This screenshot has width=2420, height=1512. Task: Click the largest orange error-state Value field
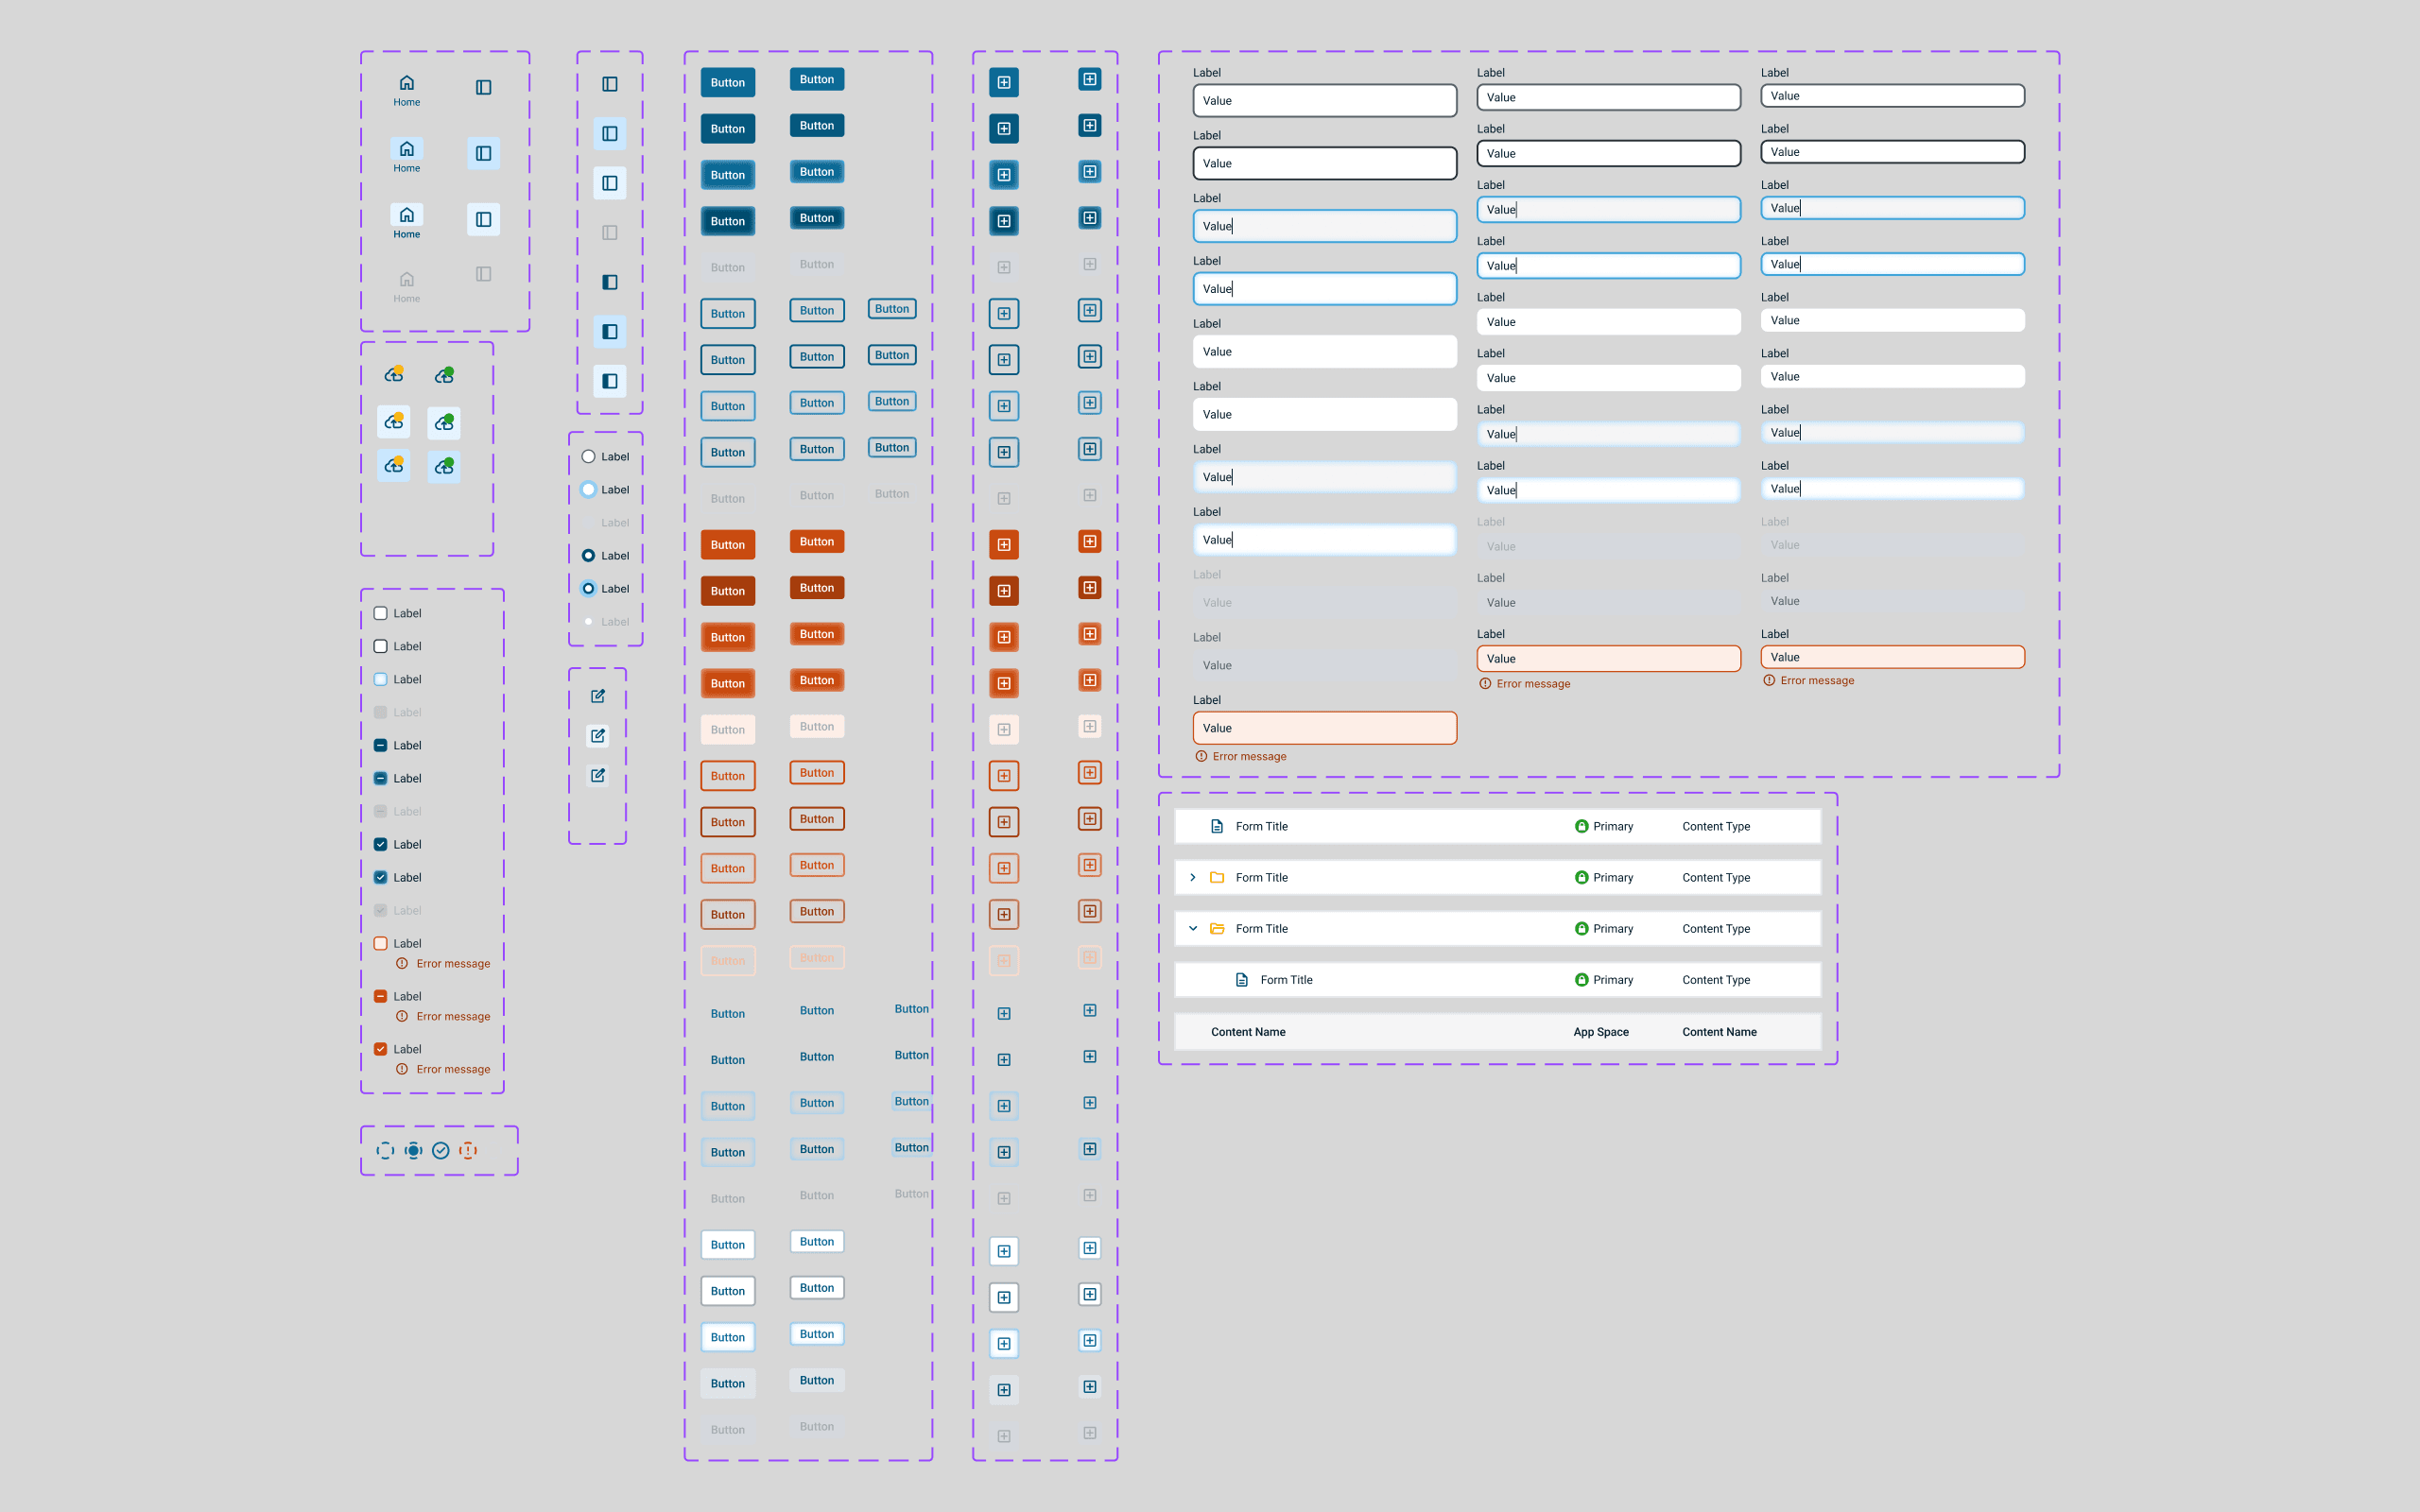click(x=1324, y=728)
